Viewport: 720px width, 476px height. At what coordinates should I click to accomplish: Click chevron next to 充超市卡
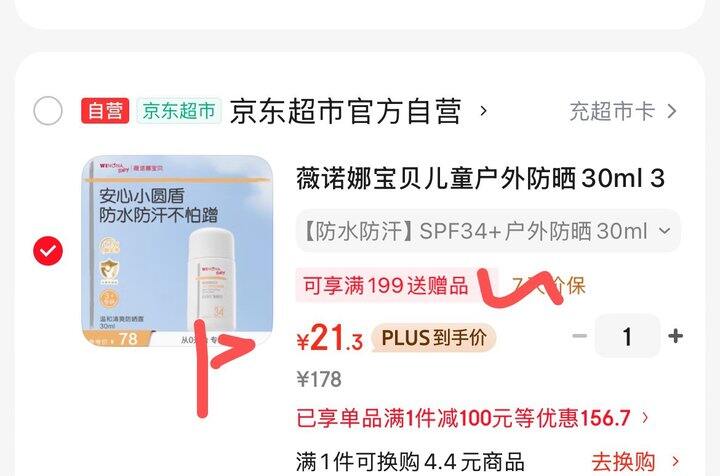pyautogui.click(x=672, y=111)
